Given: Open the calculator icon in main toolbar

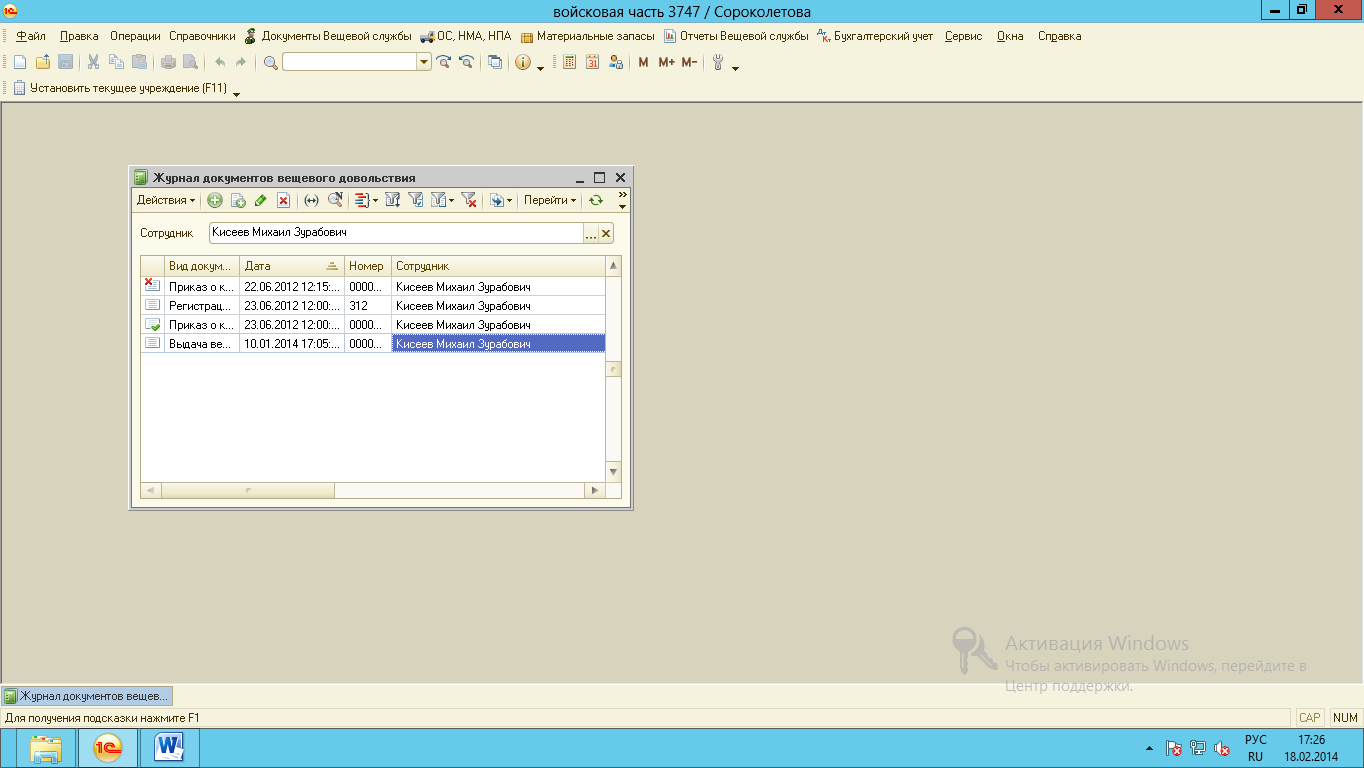Looking at the screenshot, I should (569, 62).
